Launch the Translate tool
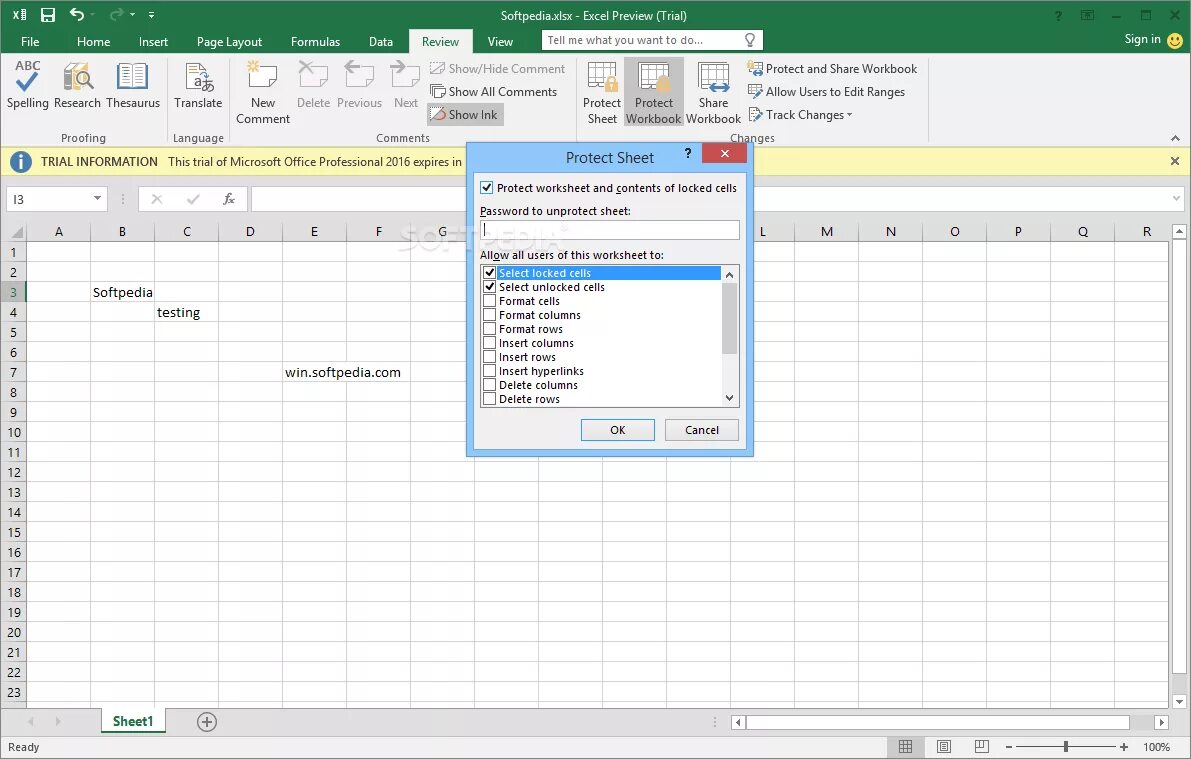Screen dimensions: 1191x759 click(198, 84)
